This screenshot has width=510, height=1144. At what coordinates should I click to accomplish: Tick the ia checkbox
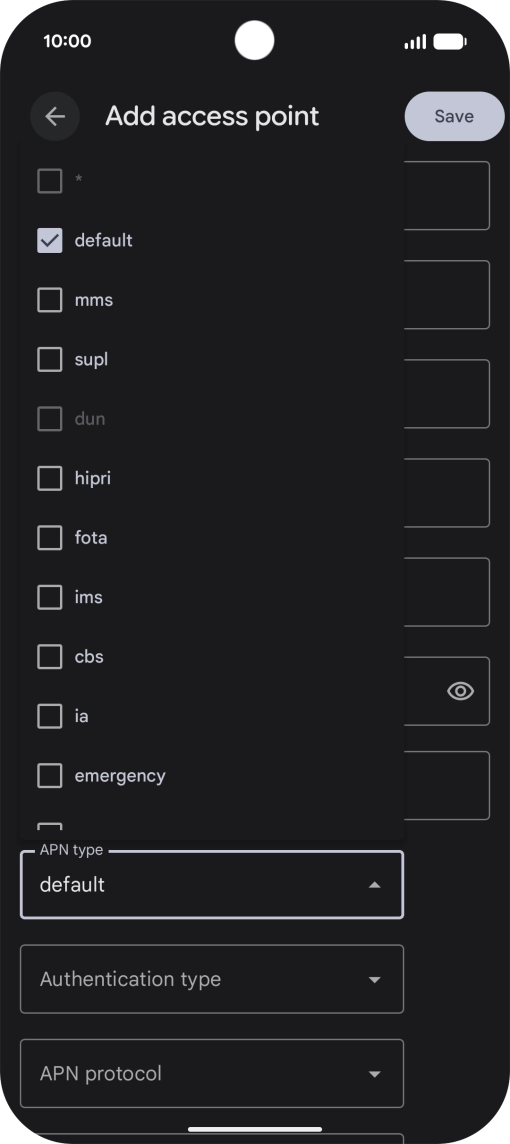point(50,716)
